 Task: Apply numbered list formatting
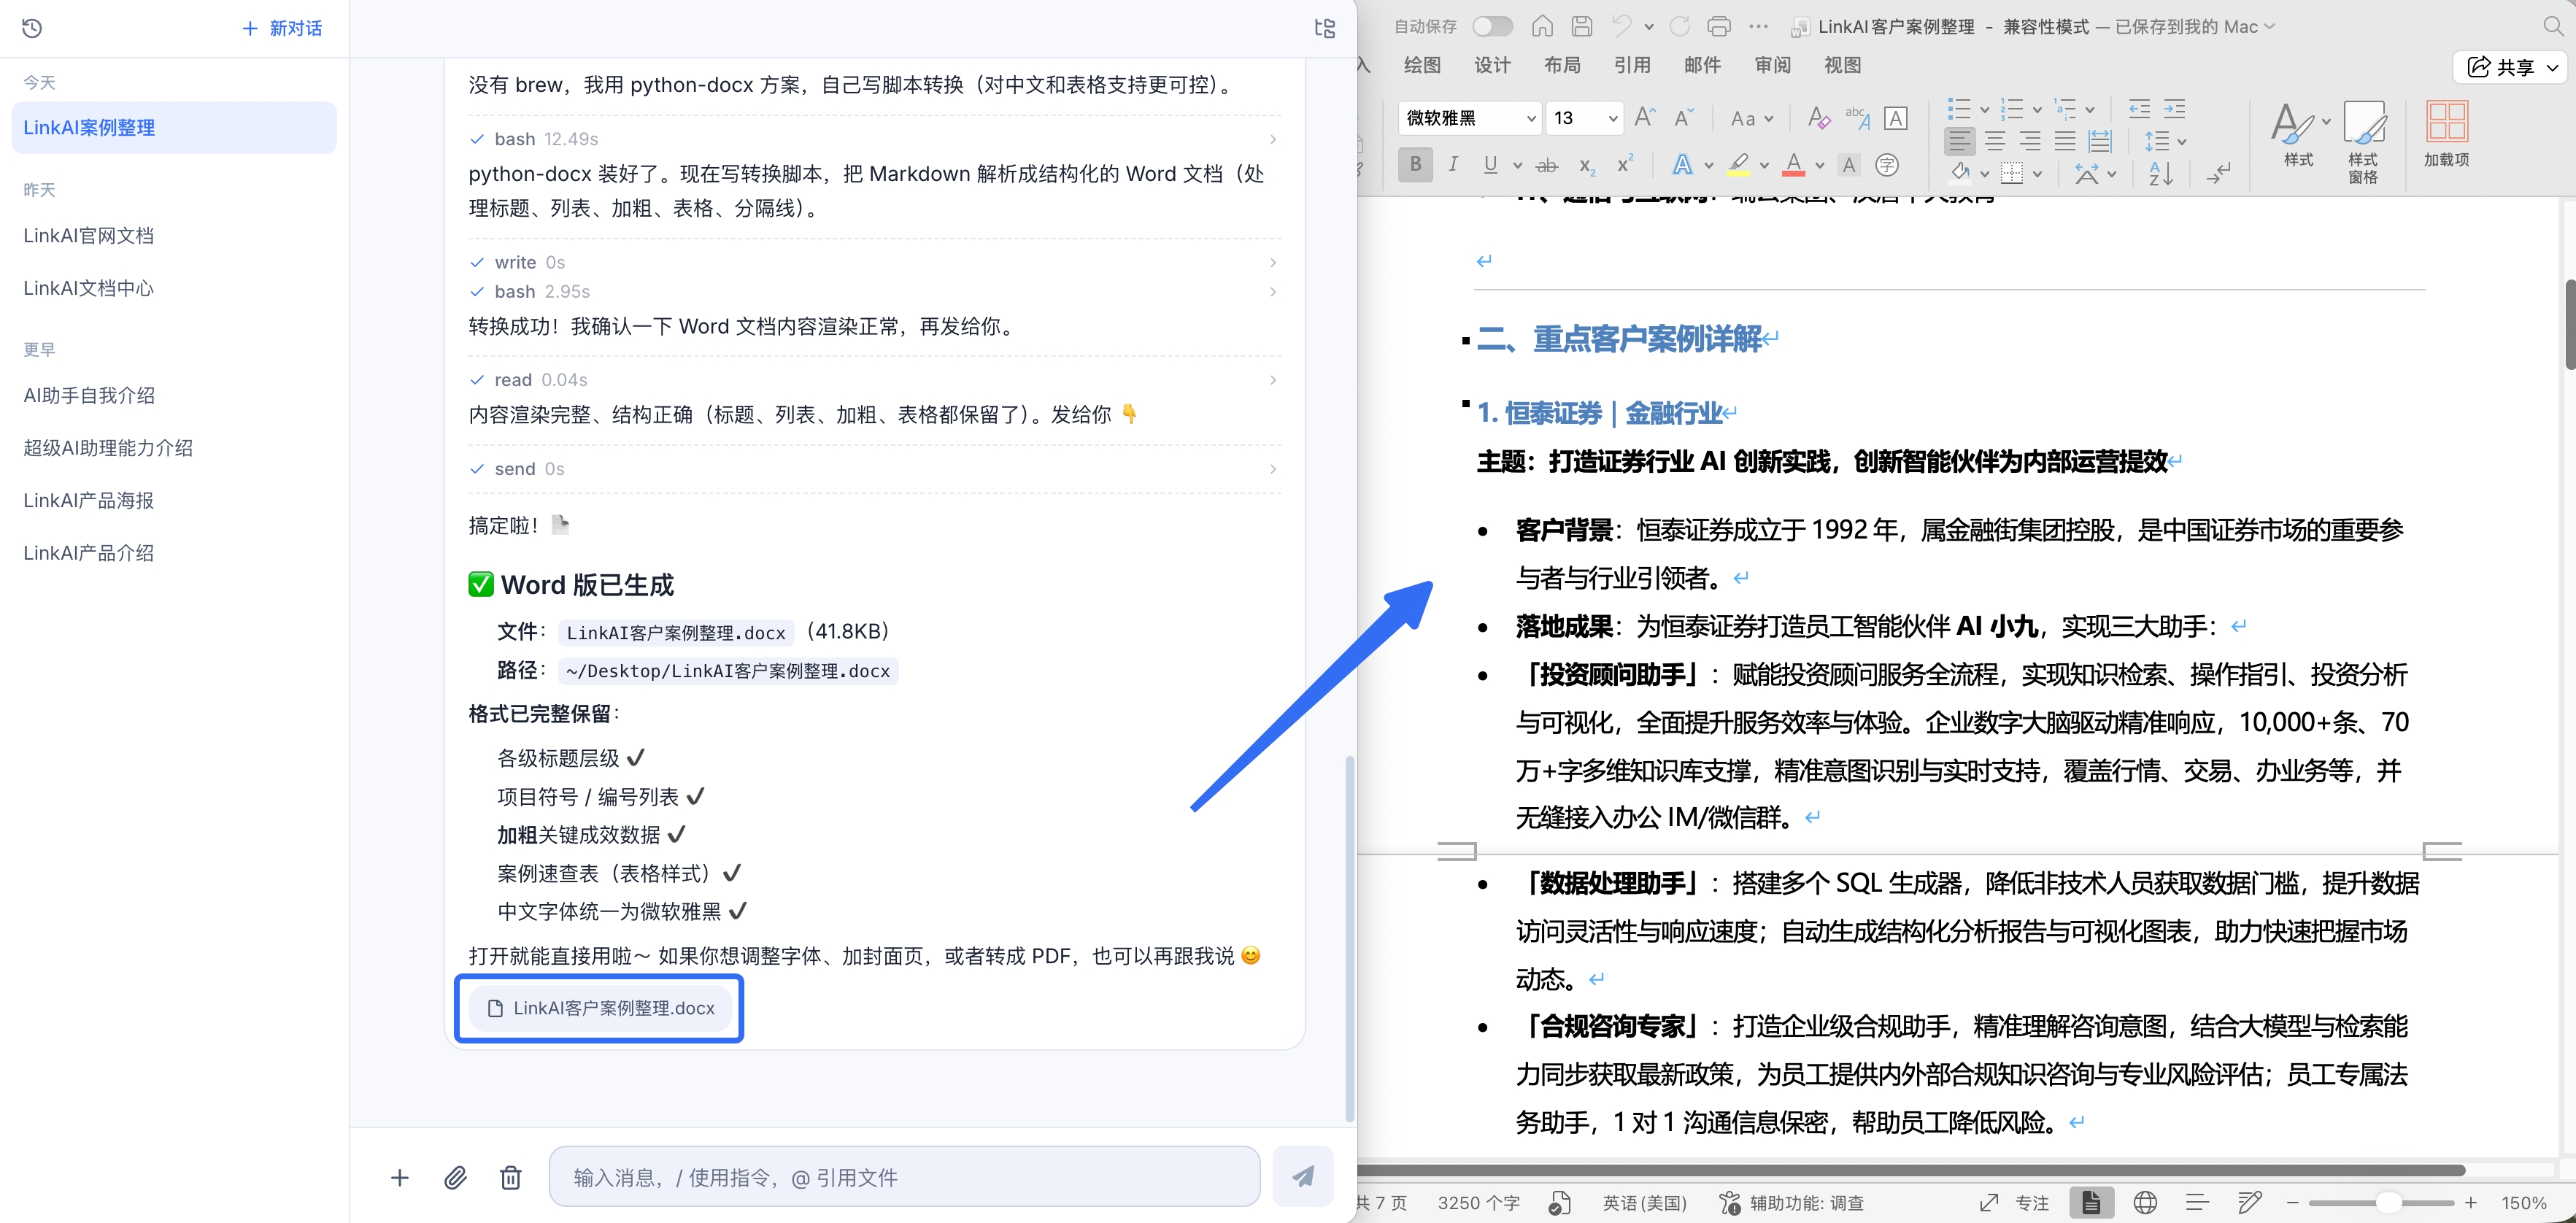pos(2012,109)
